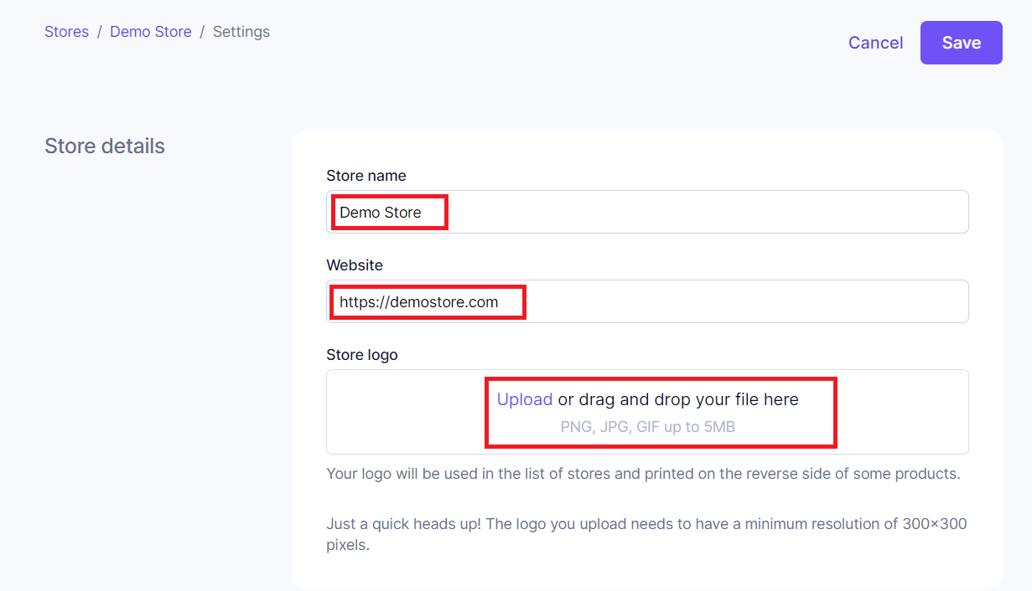
Task: Select the Settings breadcrumb entry
Action: [x=240, y=31]
